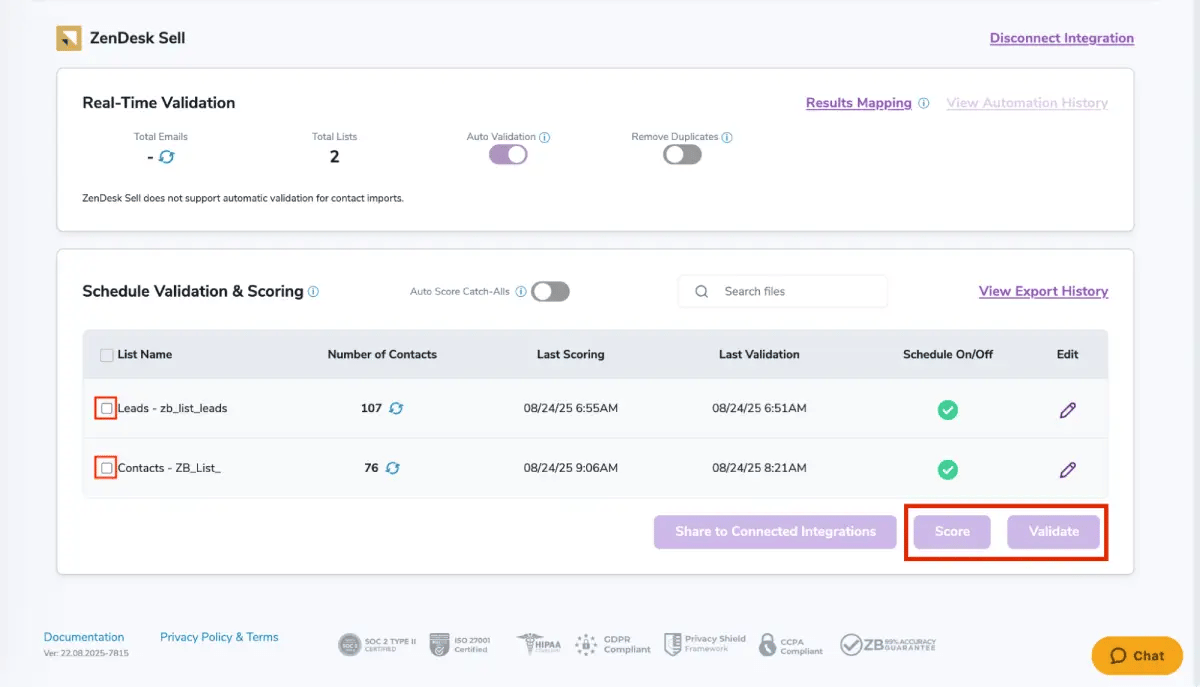Edit the Contacts list schedule
Viewport: 1200px width, 687px height.
coord(1067,468)
